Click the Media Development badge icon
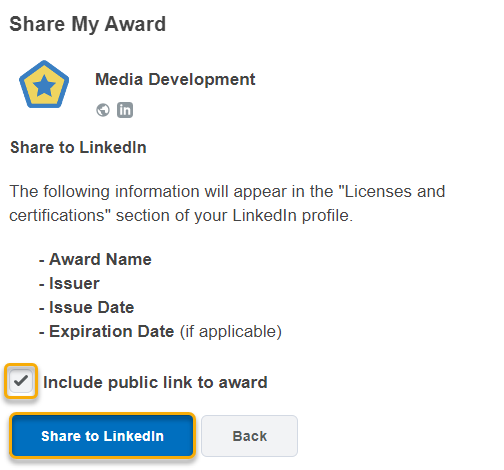 tap(44, 84)
